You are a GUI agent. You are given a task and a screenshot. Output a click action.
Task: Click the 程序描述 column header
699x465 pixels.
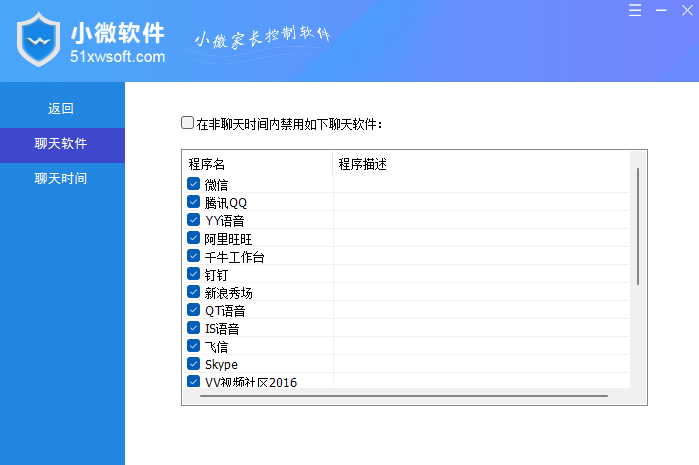(481, 164)
